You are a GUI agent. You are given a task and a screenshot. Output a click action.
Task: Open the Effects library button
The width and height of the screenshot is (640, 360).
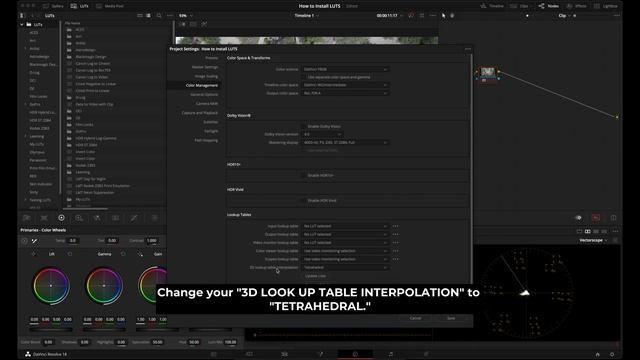pos(576,6)
